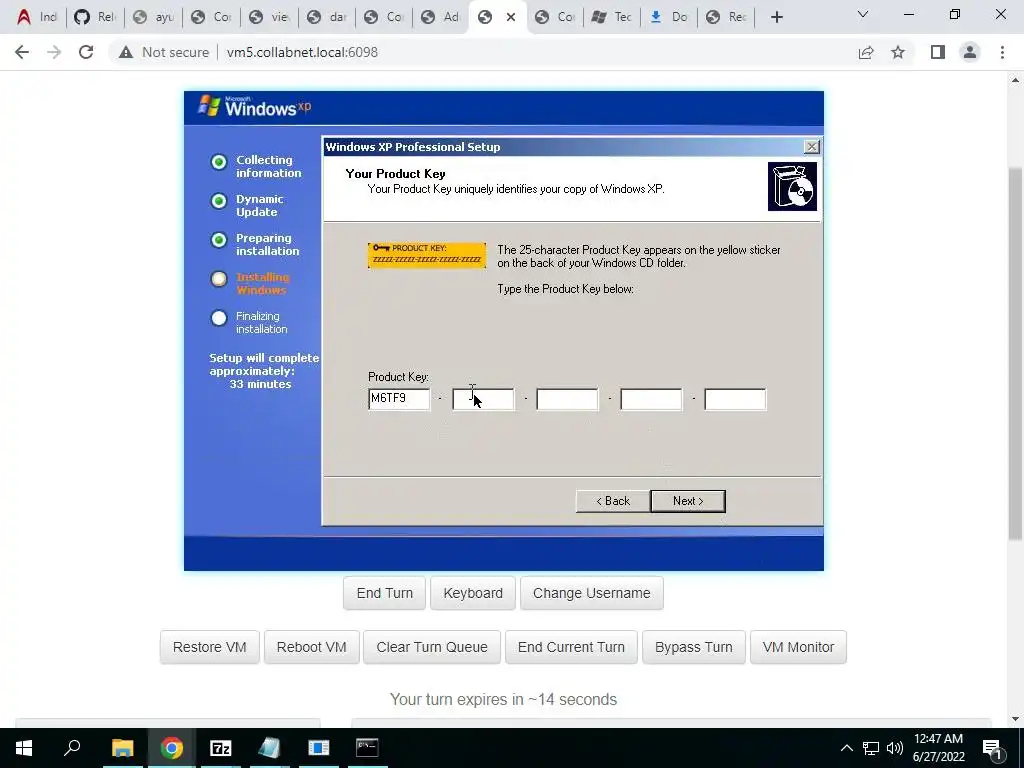1024x768 pixels.
Task: Open the tab search chevron
Action: [x=863, y=14]
